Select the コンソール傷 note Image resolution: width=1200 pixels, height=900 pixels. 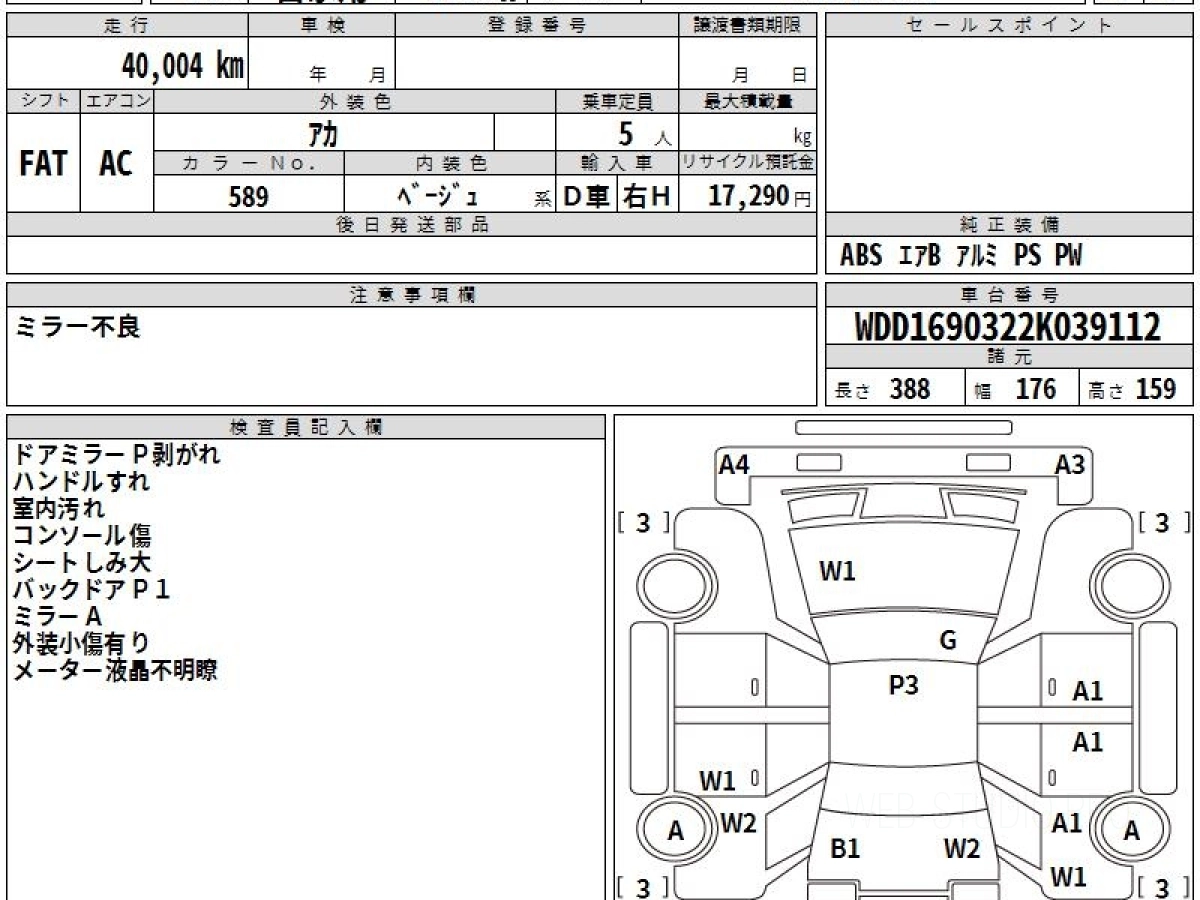coord(82,536)
